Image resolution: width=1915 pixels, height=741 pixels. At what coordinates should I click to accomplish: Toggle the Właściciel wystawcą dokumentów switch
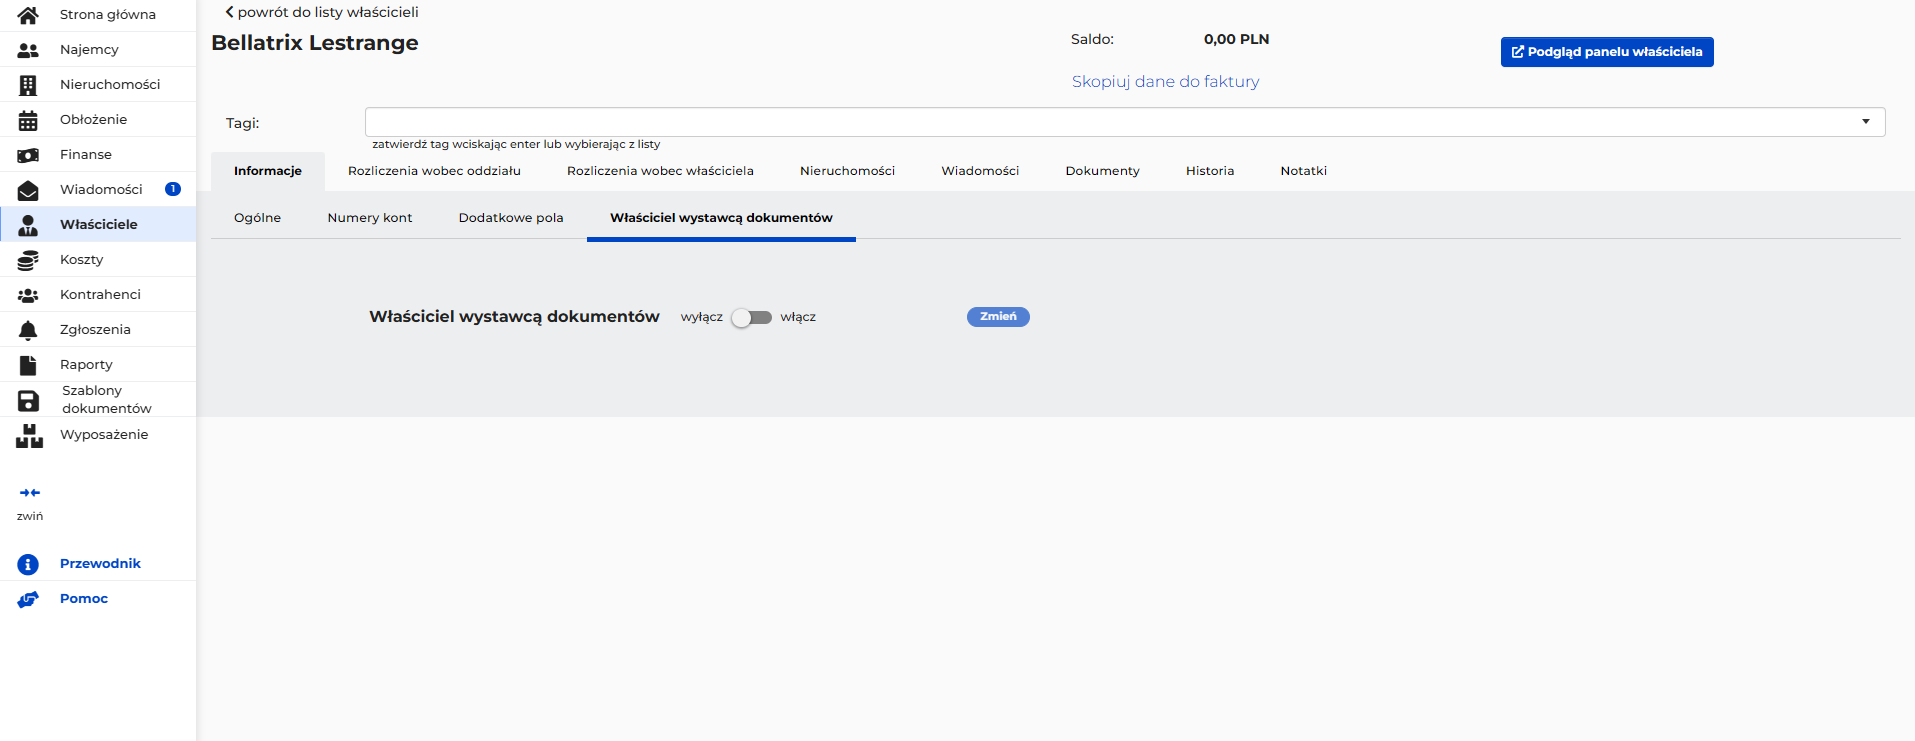(x=751, y=317)
